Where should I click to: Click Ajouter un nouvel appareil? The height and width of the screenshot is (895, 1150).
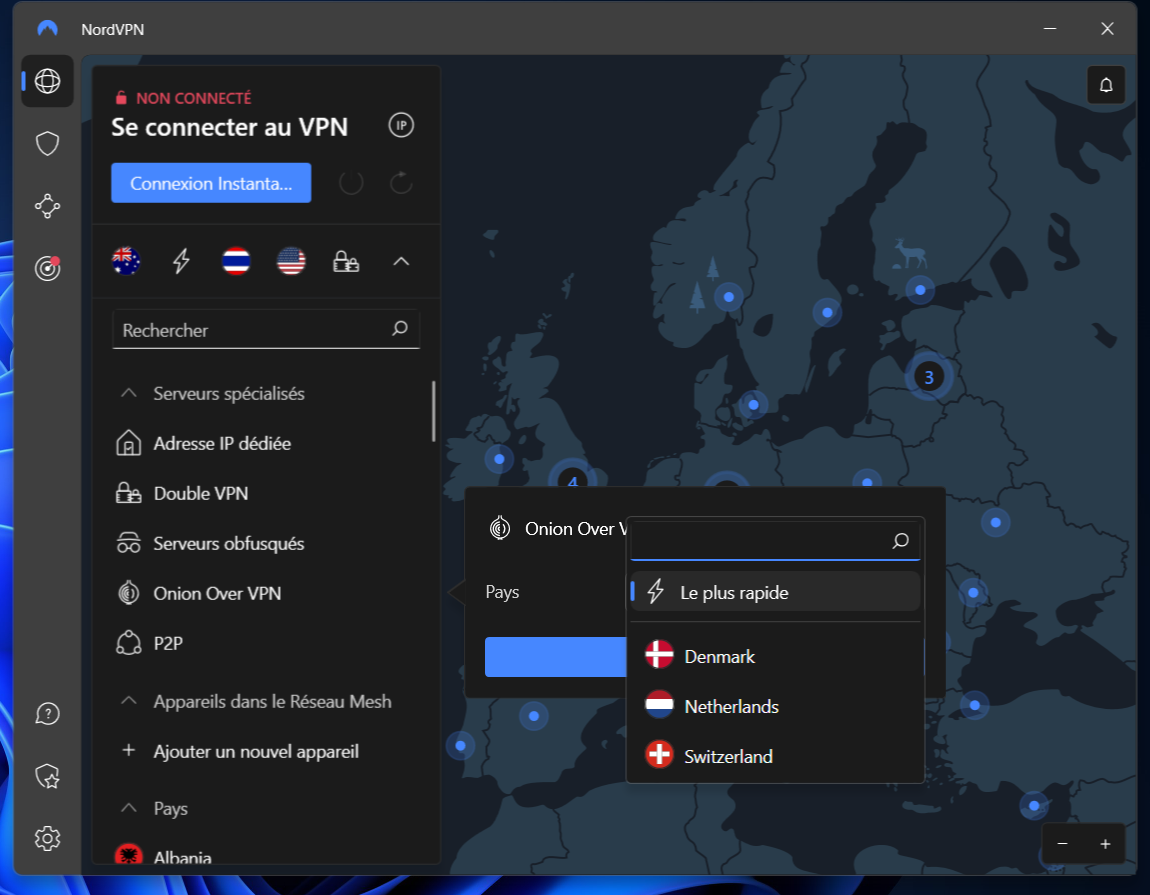coord(256,751)
